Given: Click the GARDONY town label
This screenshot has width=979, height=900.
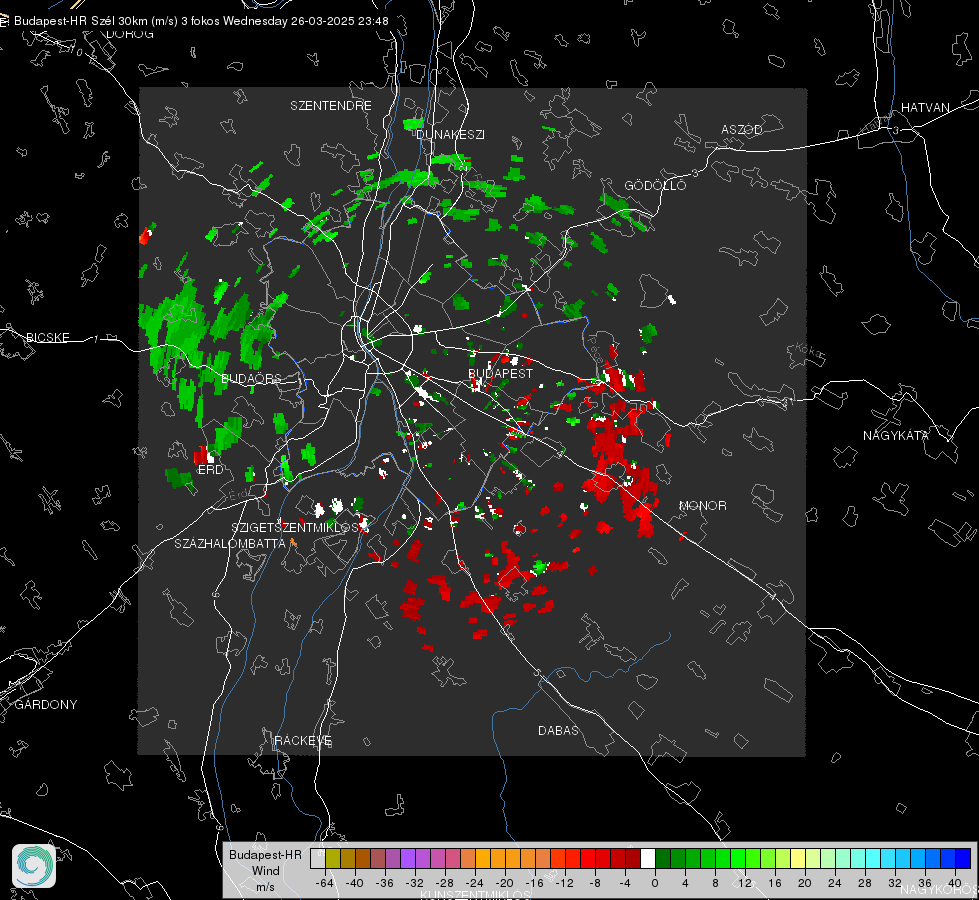Looking at the screenshot, I should click(46, 705).
